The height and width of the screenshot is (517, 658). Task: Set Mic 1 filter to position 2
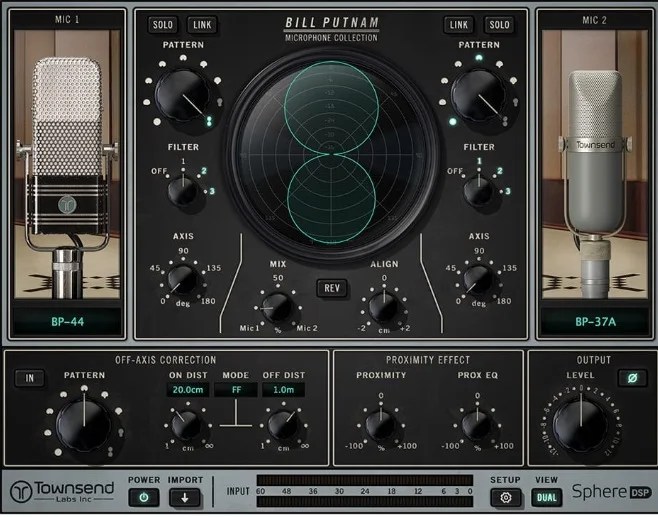click(204, 171)
